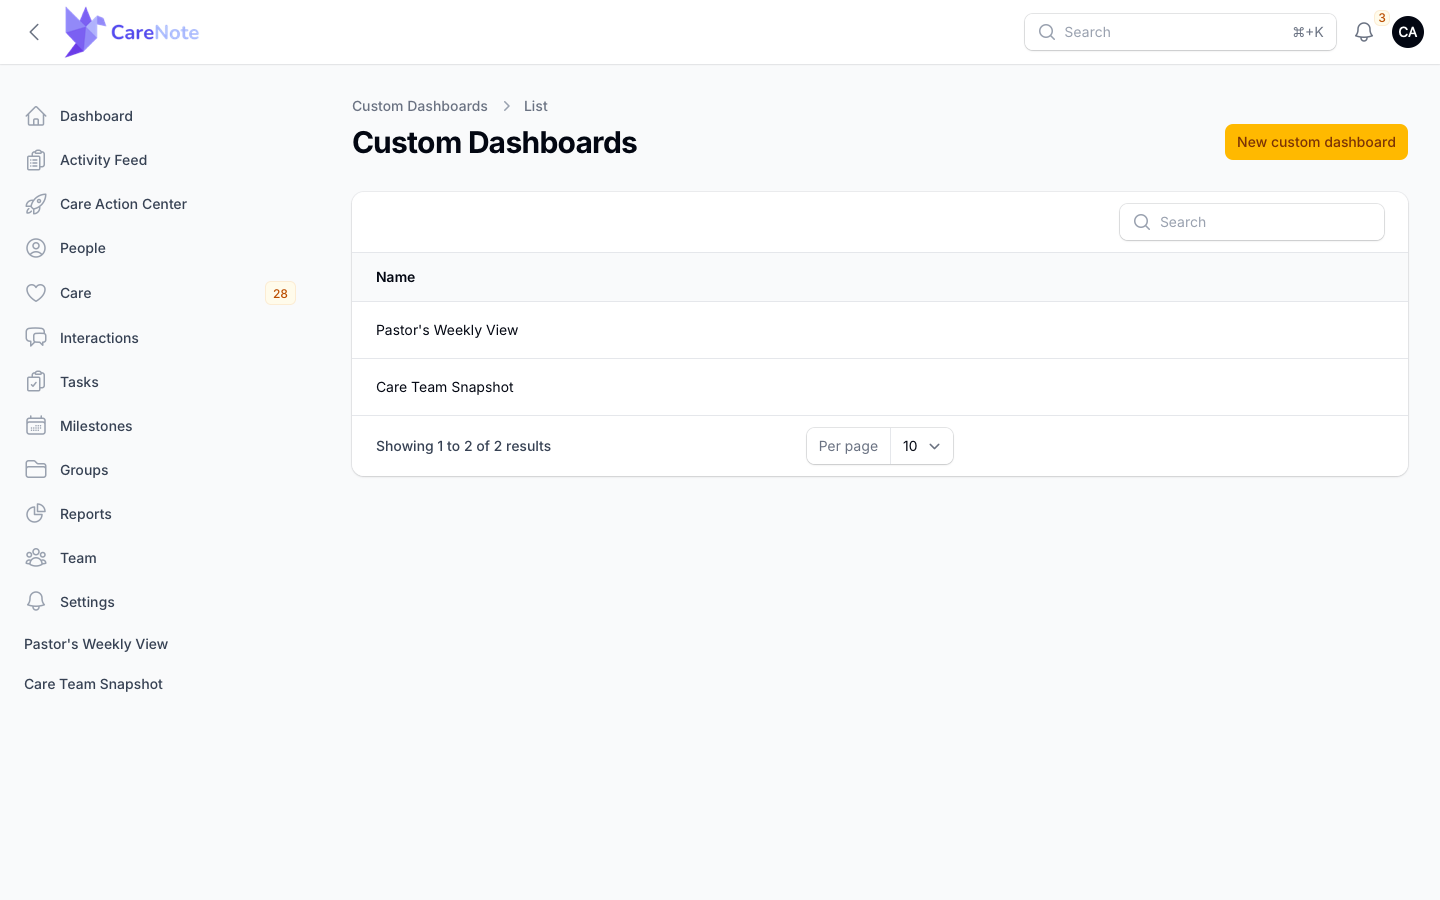Click New custom dashboard button
Screen dimensions: 1440x900
tap(1316, 142)
